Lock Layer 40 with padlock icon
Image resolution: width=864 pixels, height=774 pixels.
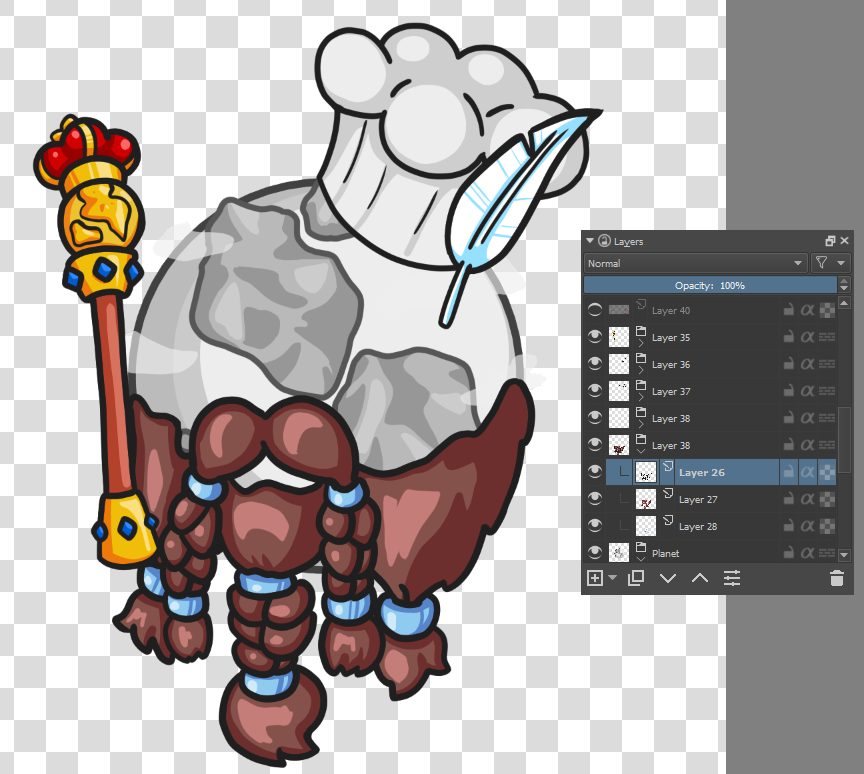789,310
